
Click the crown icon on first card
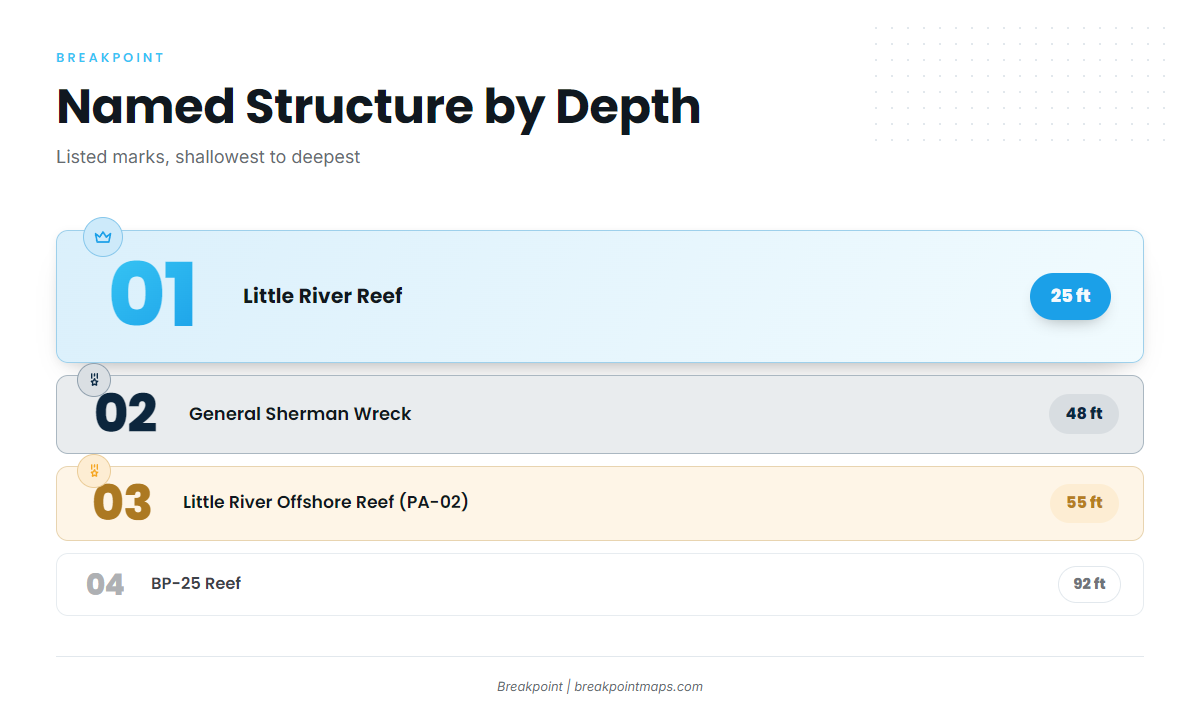click(x=103, y=237)
